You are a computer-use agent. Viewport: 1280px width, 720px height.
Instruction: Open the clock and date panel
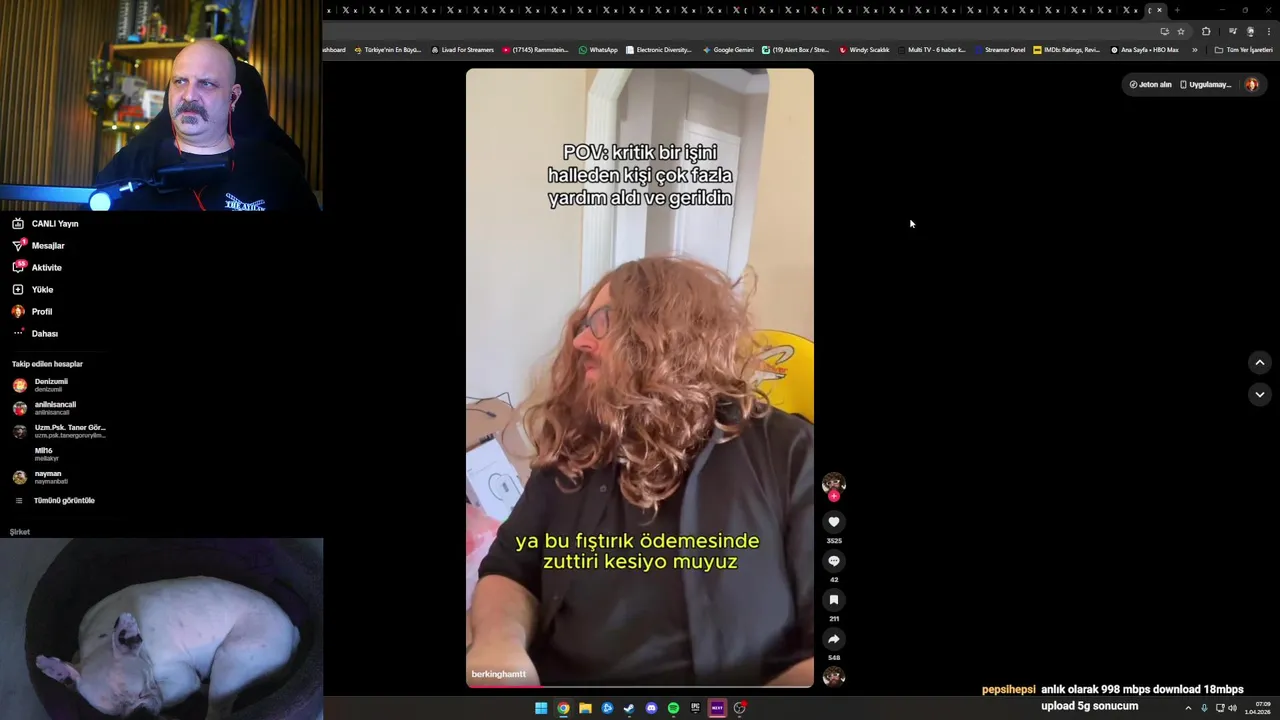[x=1258, y=708]
